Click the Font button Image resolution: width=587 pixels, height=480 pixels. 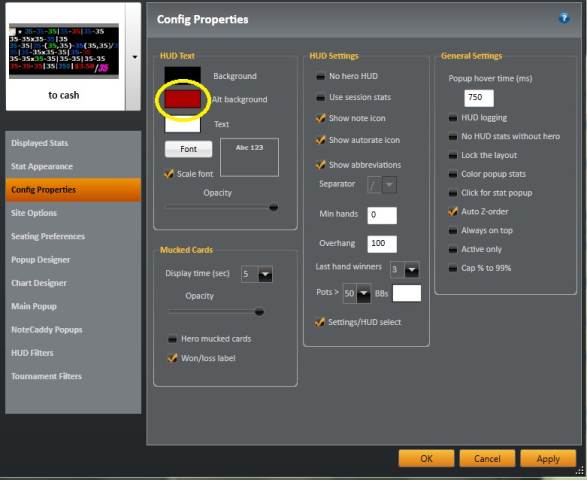pos(188,149)
